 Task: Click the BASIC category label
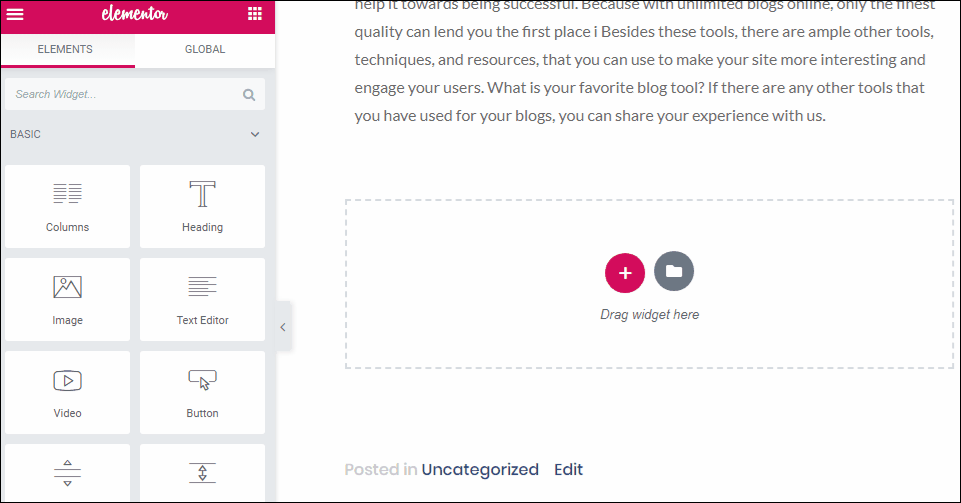click(25, 134)
